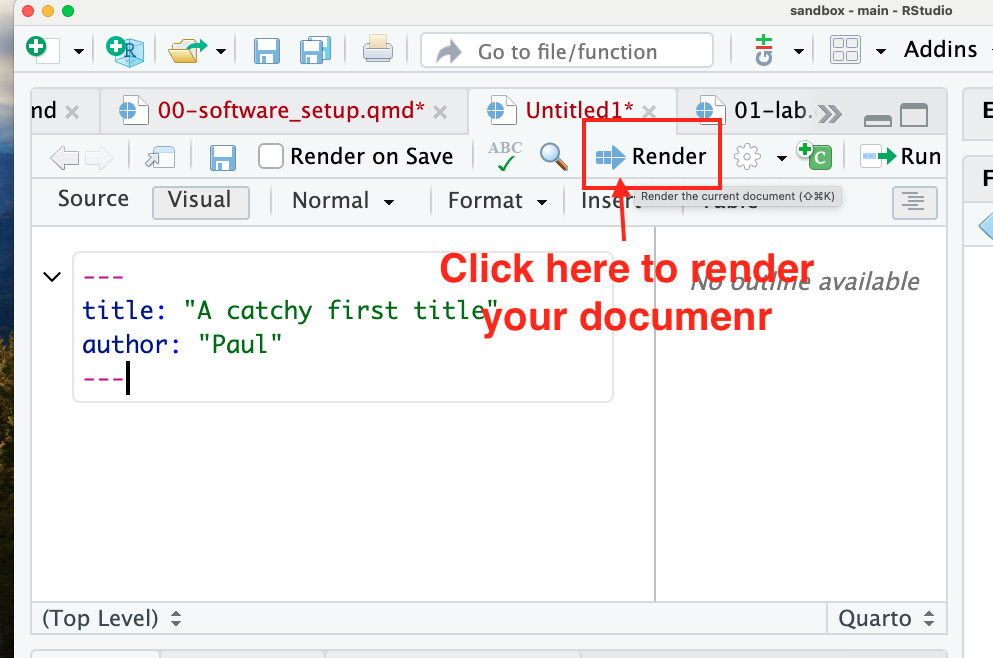Click the New File icon
This screenshot has width=993, height=658.
(38, 49)
